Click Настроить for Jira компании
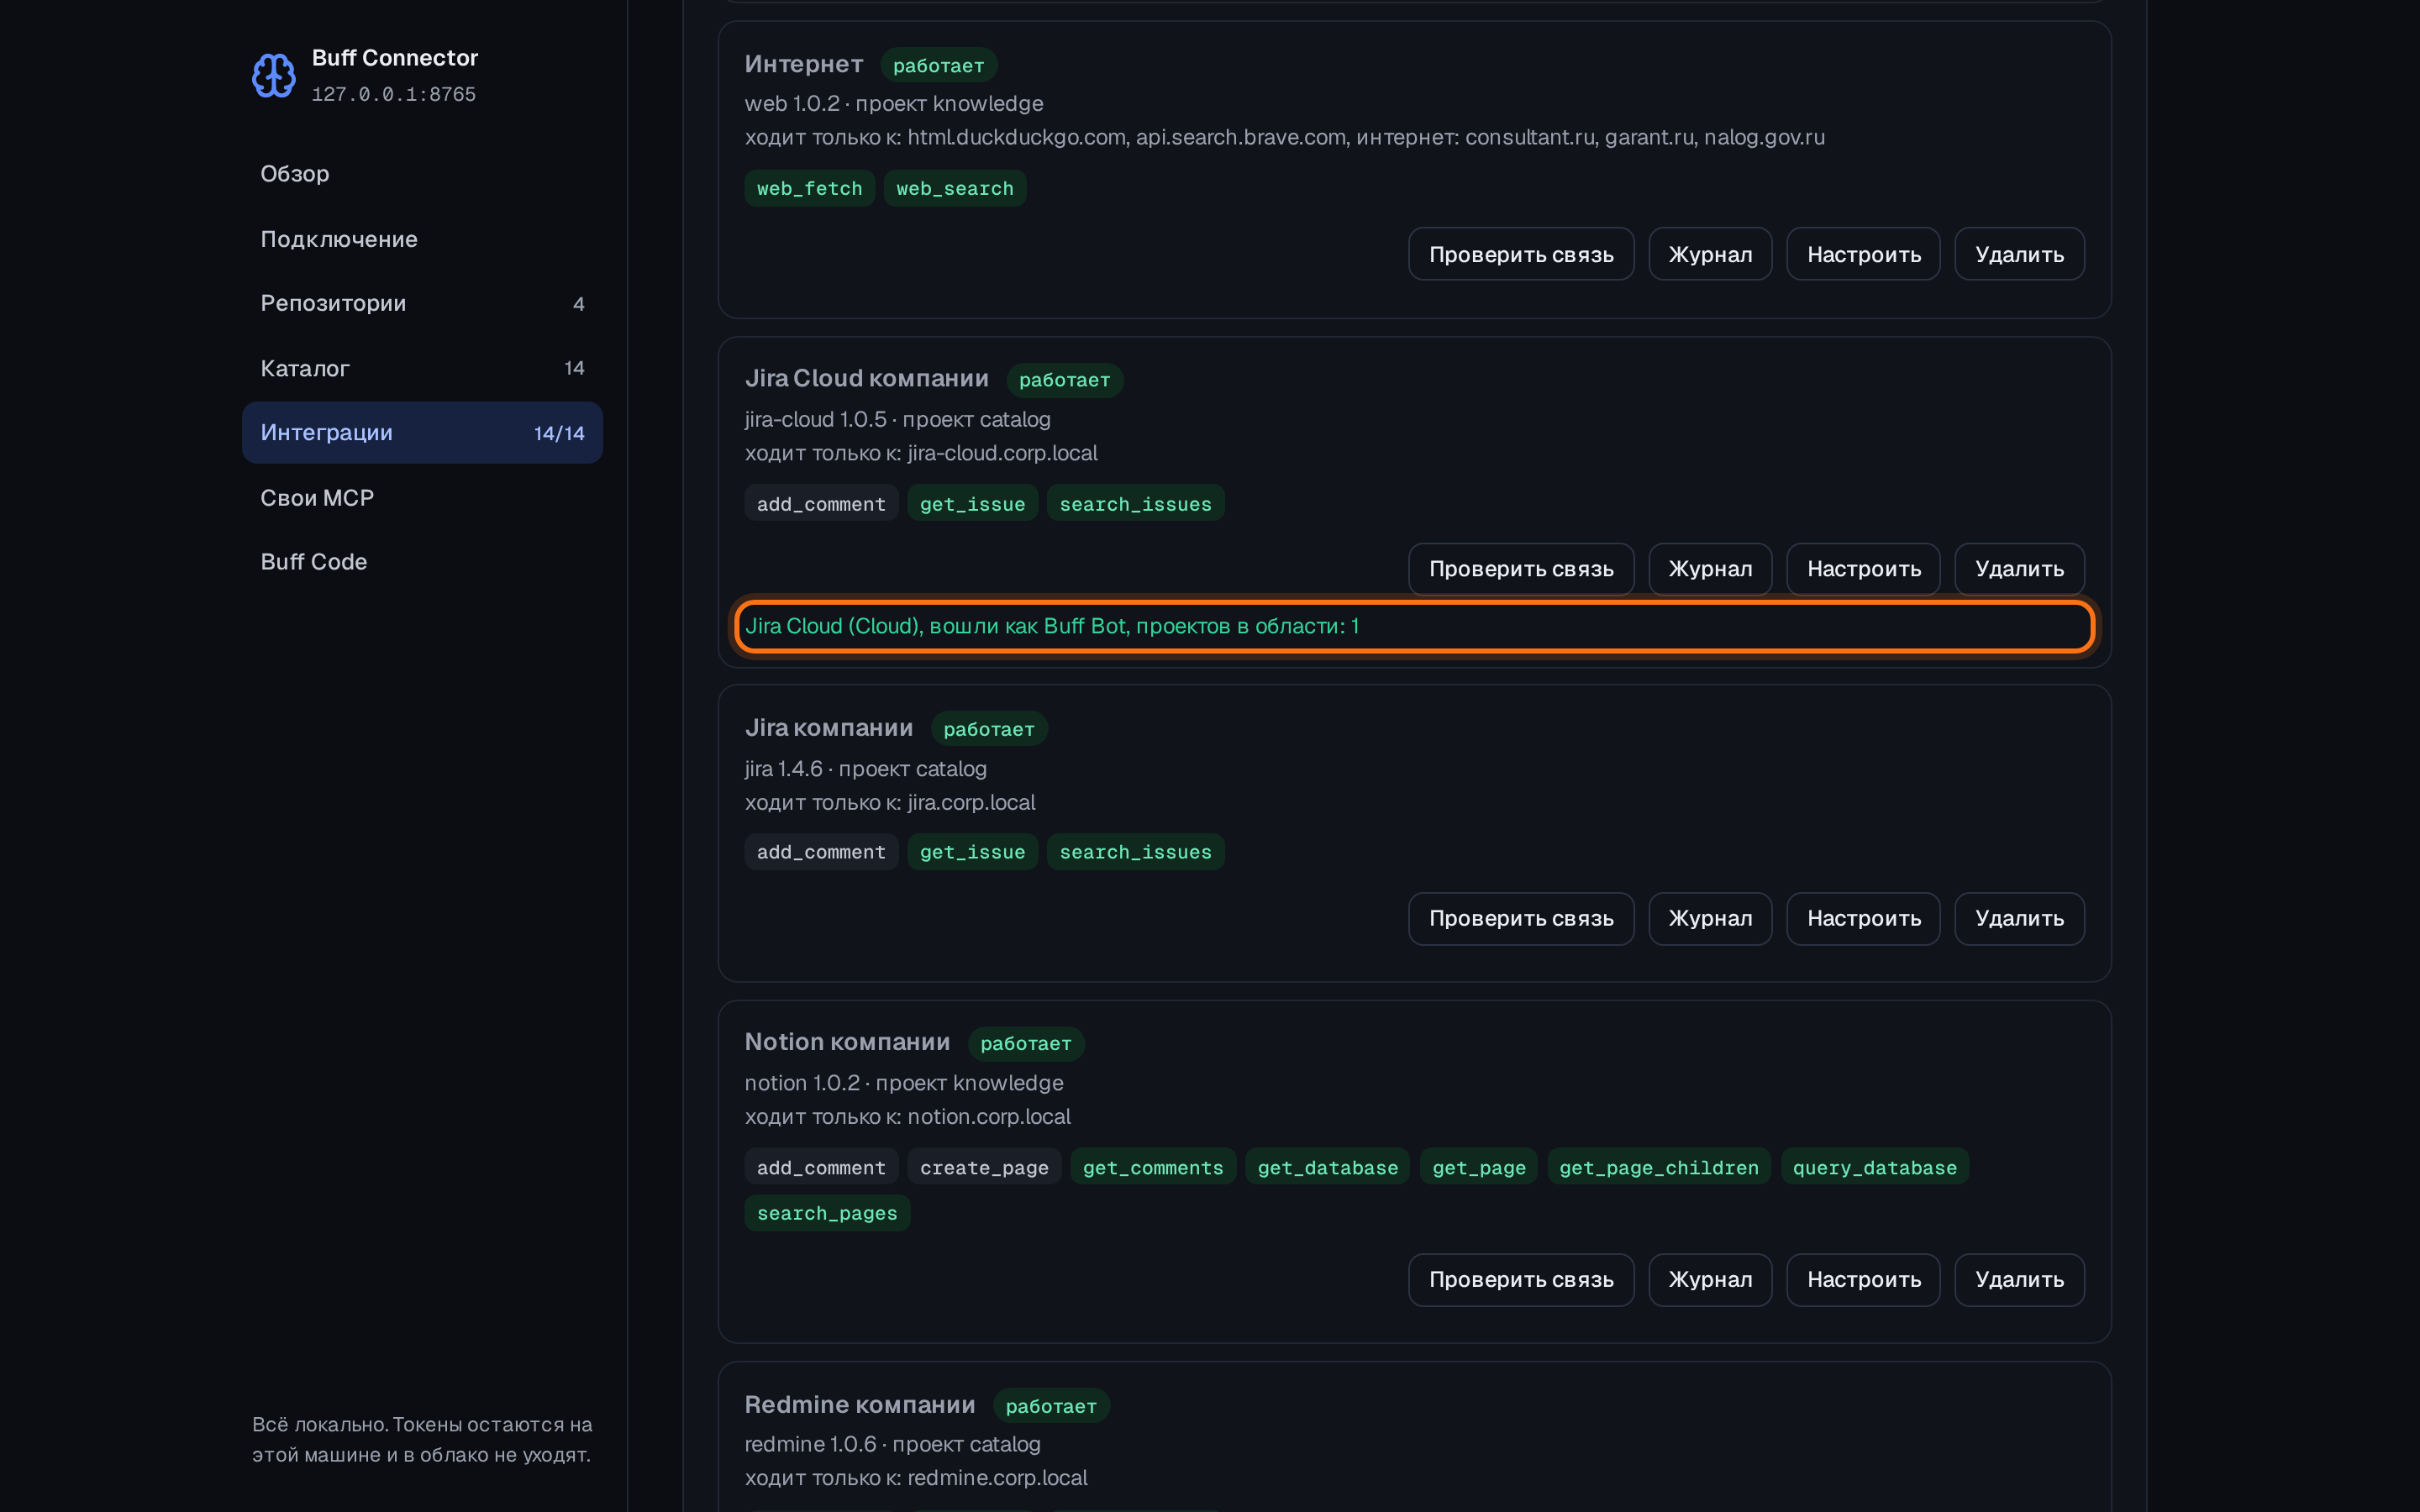This screenshot has width=2420, height=1512. point(1863,918)
